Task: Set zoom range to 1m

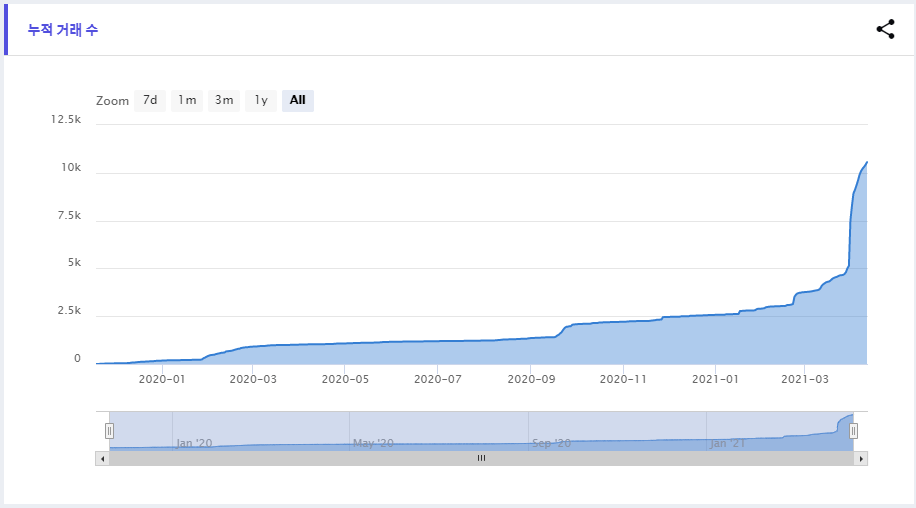Action: (x=187, y=100)
